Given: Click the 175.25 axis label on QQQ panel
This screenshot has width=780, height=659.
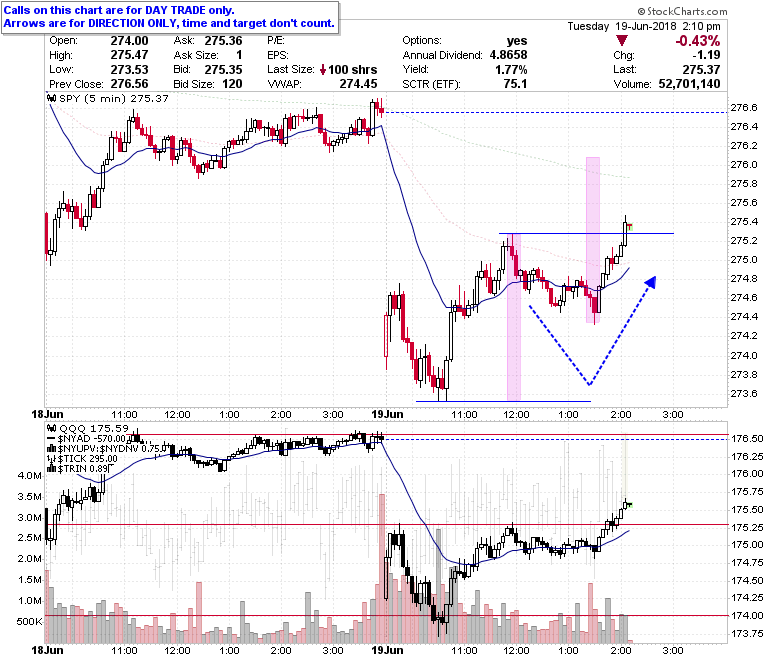Looking at the screenshot, I should [747, 527].
